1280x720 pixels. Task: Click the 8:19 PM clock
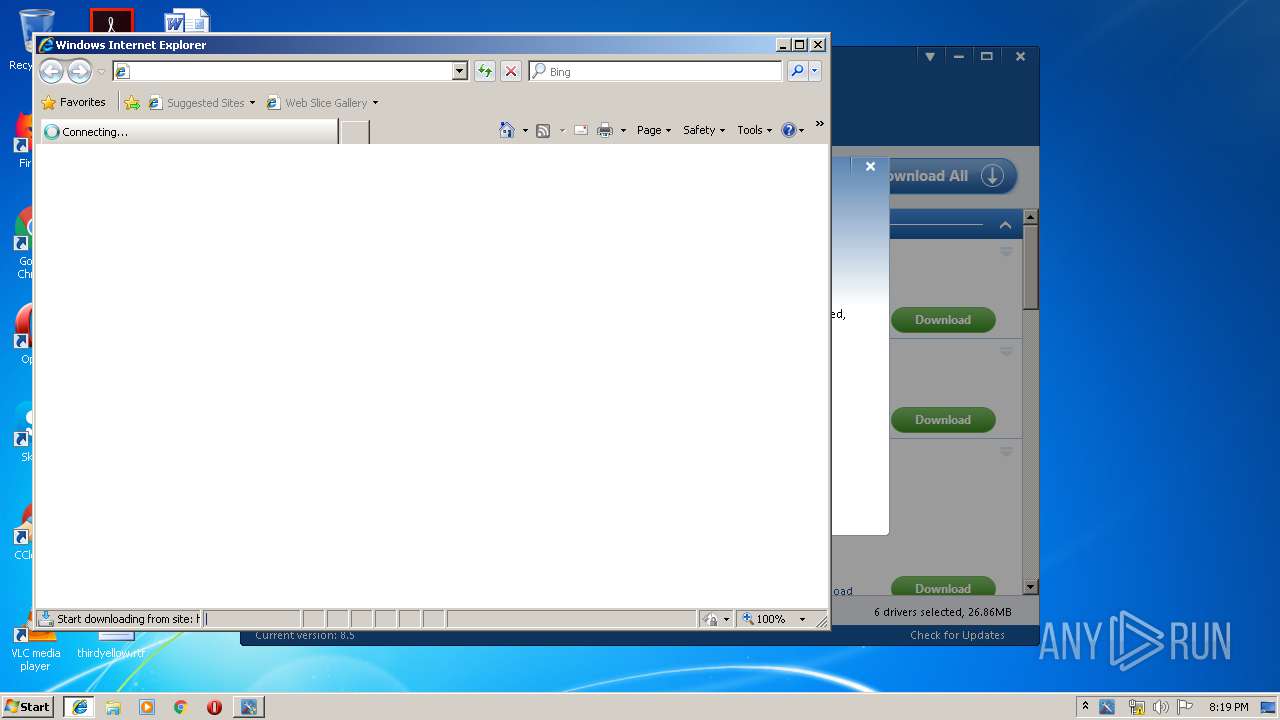click(1228, 707)
